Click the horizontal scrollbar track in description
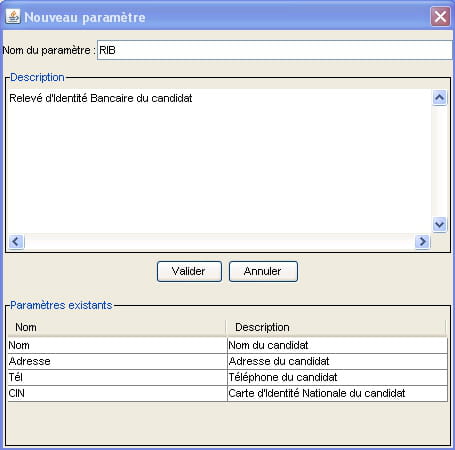 219,241
